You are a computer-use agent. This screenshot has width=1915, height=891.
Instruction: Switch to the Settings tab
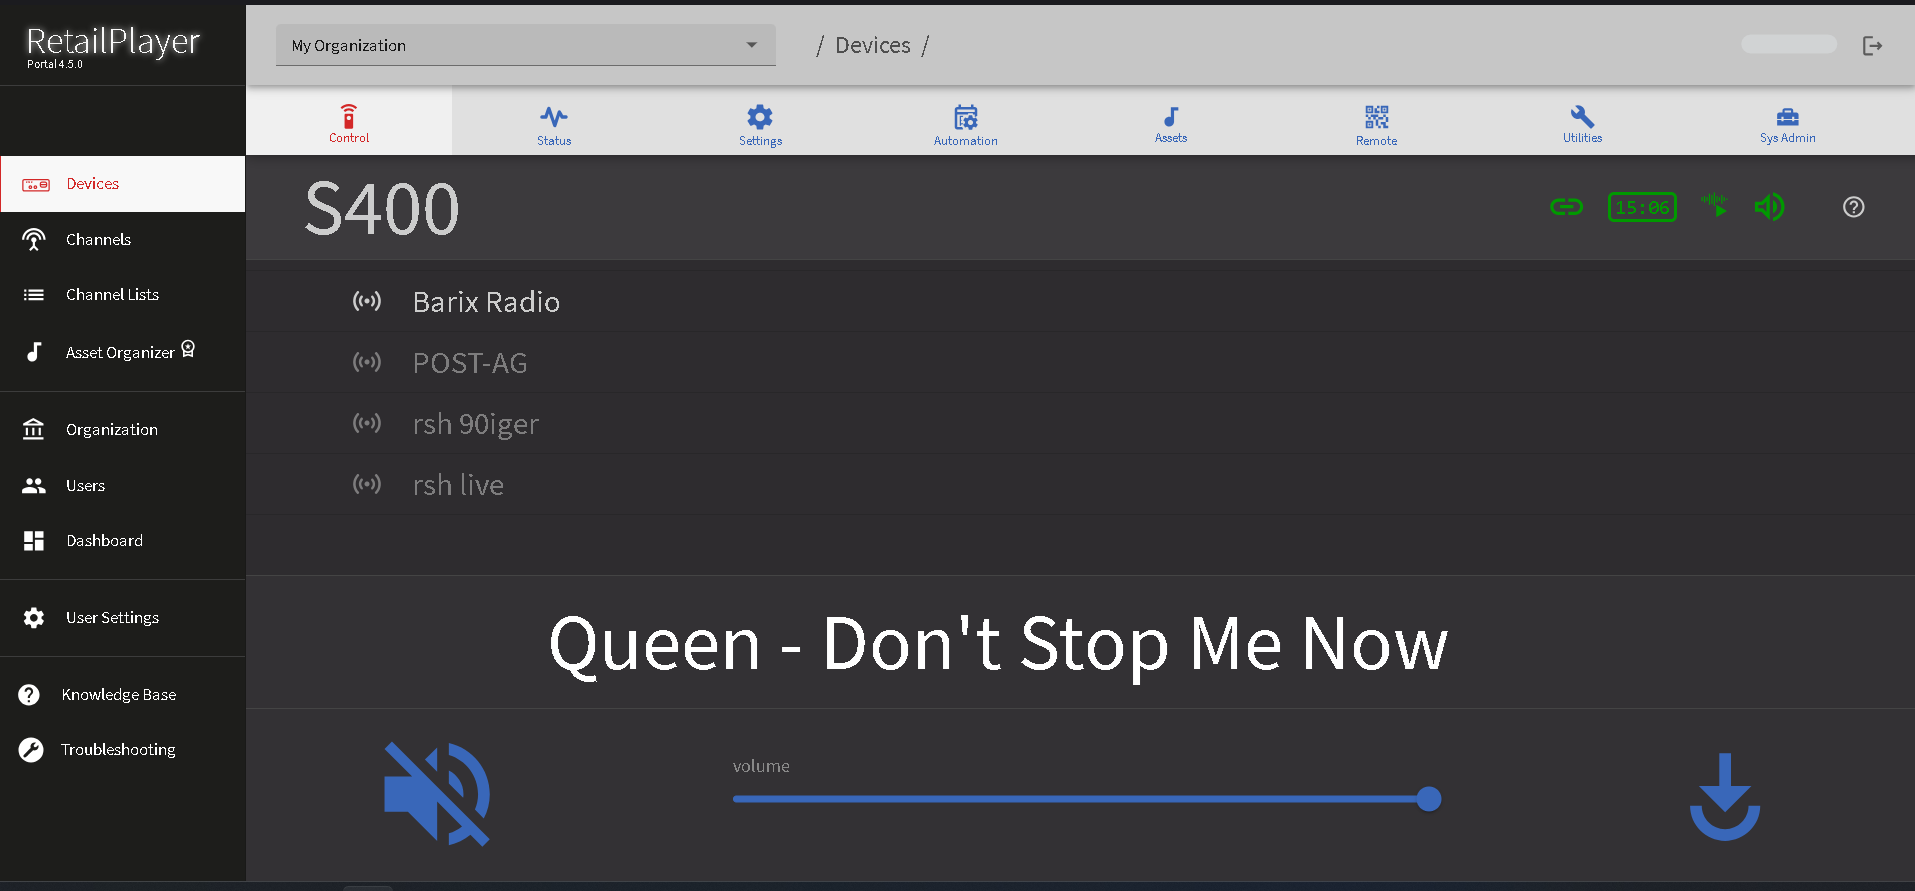760,124
